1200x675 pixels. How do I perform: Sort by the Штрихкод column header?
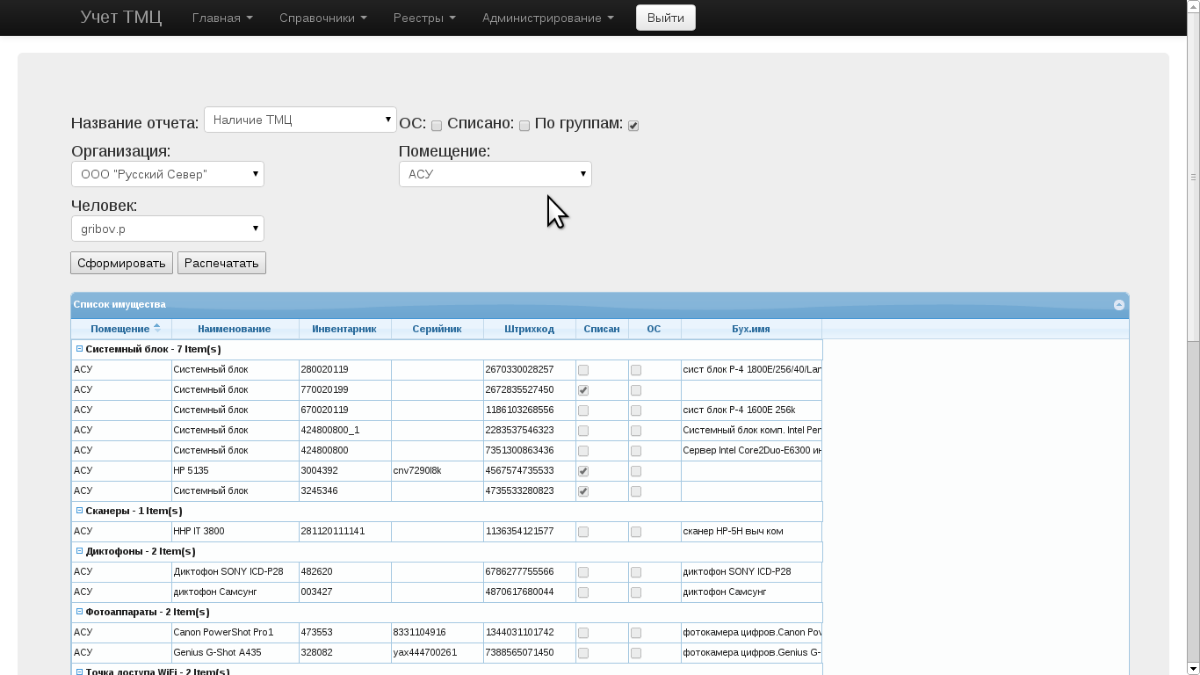(x=529, y=329)
